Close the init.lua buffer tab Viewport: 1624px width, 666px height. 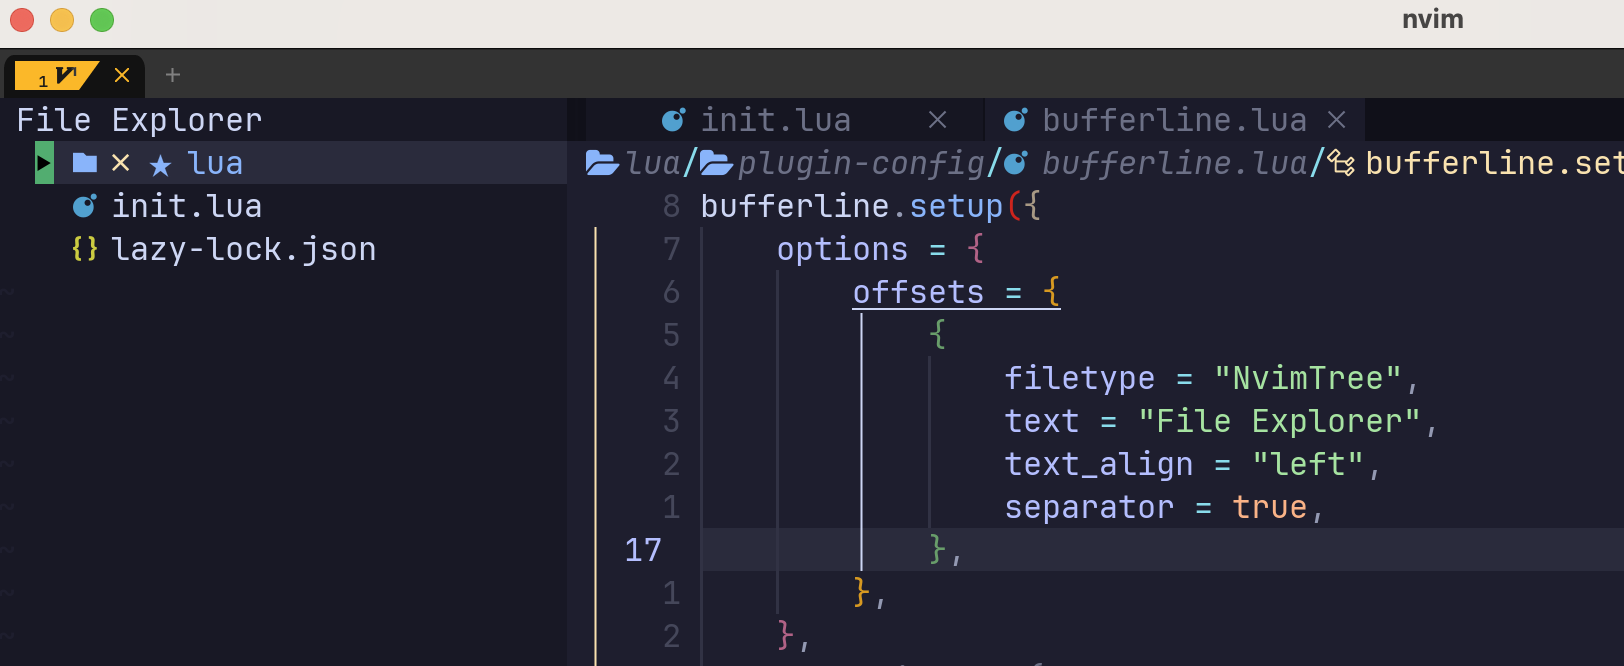(937, 120)
